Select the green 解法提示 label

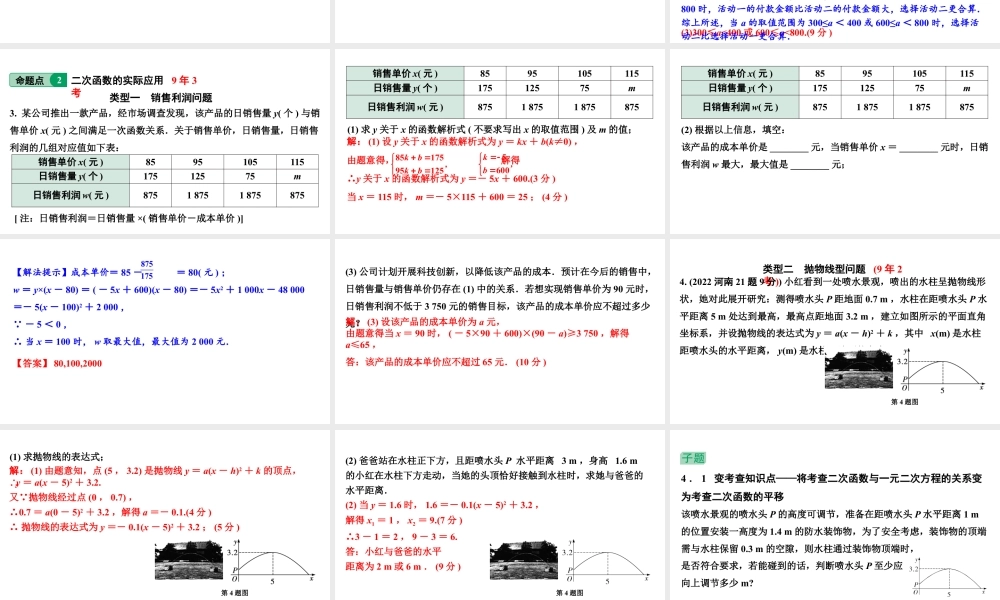coord(39,270)
